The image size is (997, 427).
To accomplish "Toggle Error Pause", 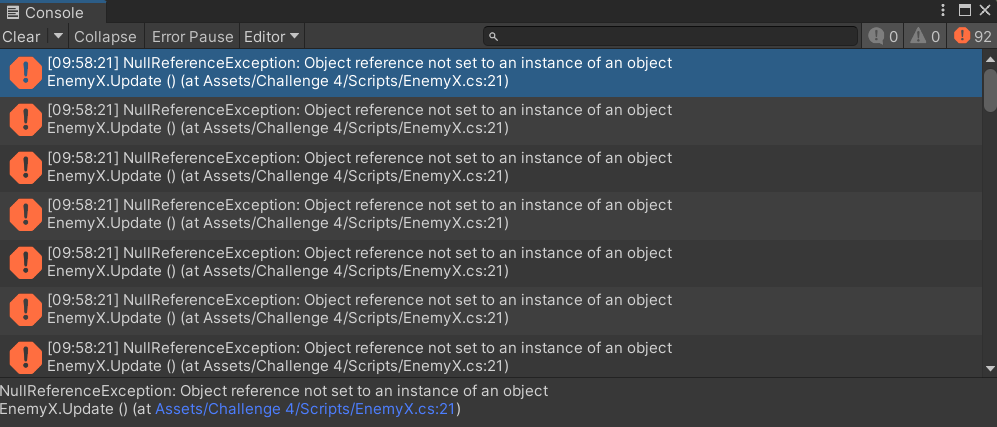I will 192,37.
